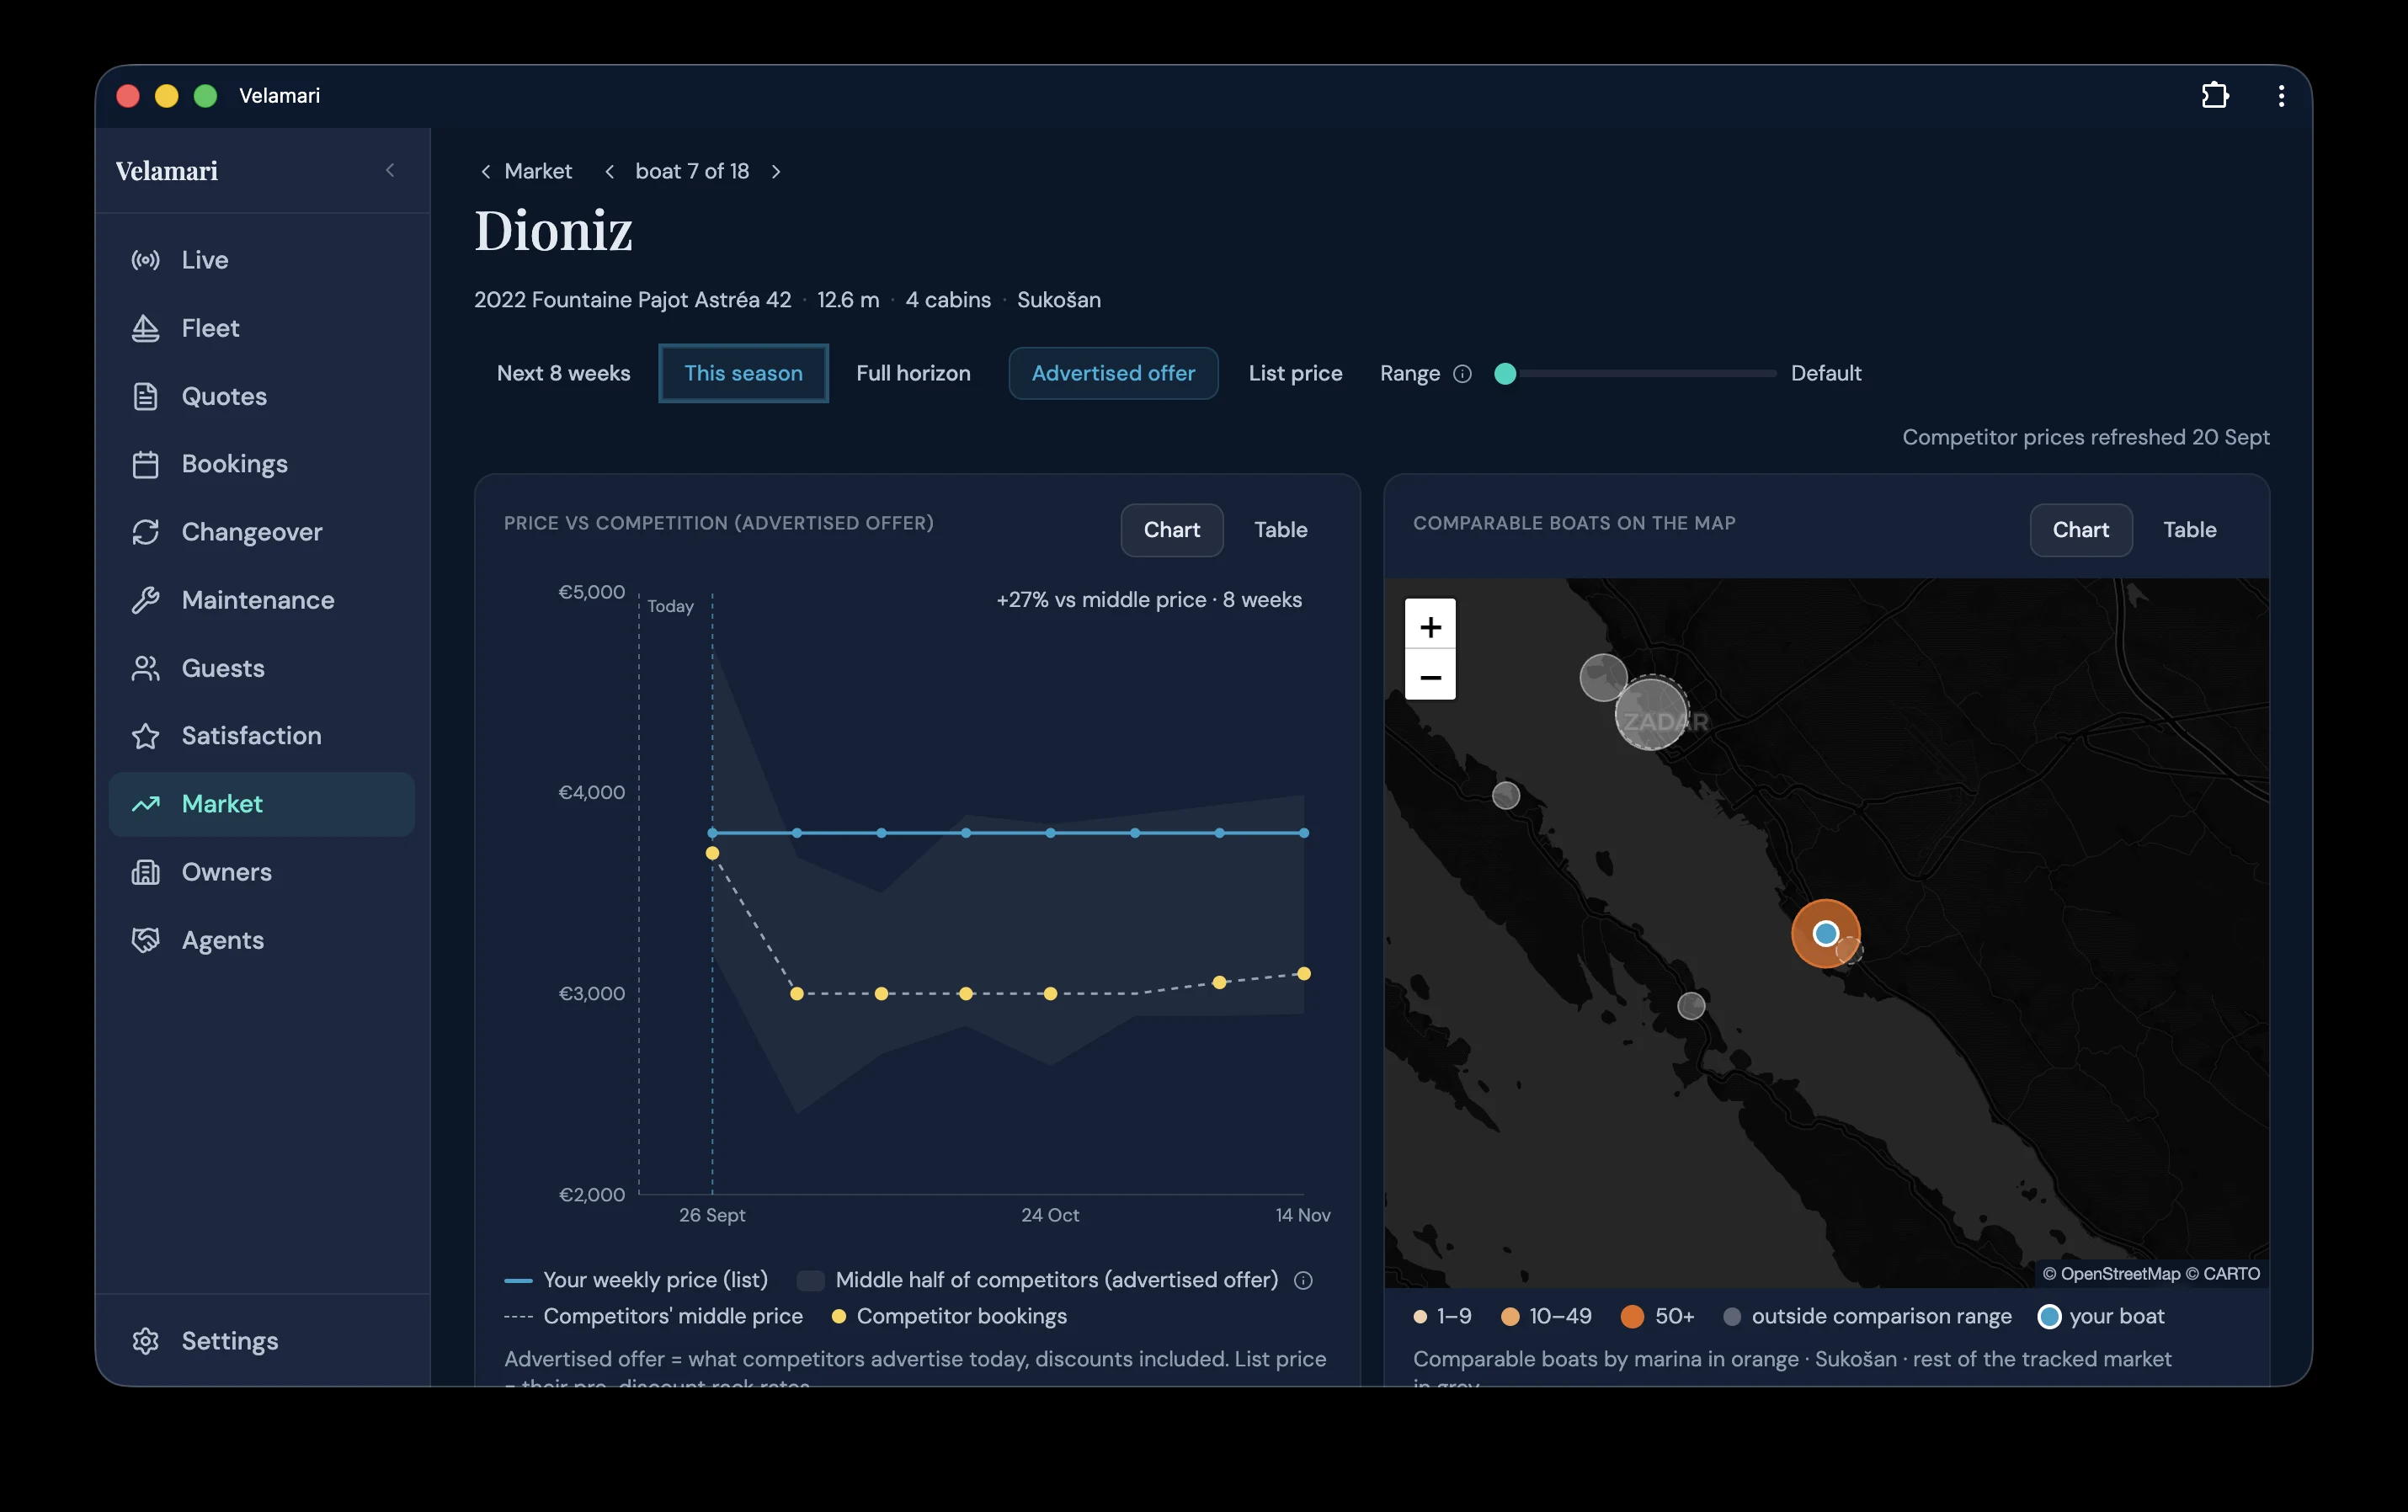
Task: Click the Owners building icon
Action: tap(146, 872)
